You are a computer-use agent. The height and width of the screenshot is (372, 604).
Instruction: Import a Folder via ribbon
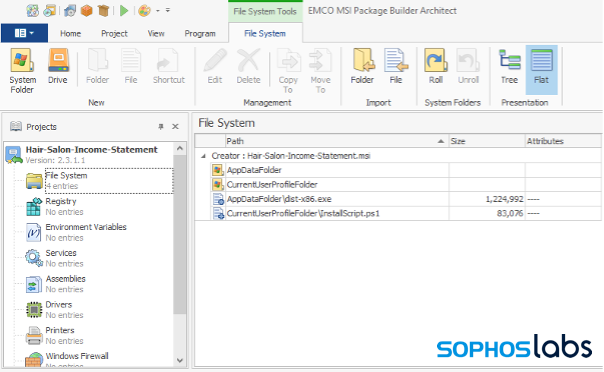click(x=362, y=67)
